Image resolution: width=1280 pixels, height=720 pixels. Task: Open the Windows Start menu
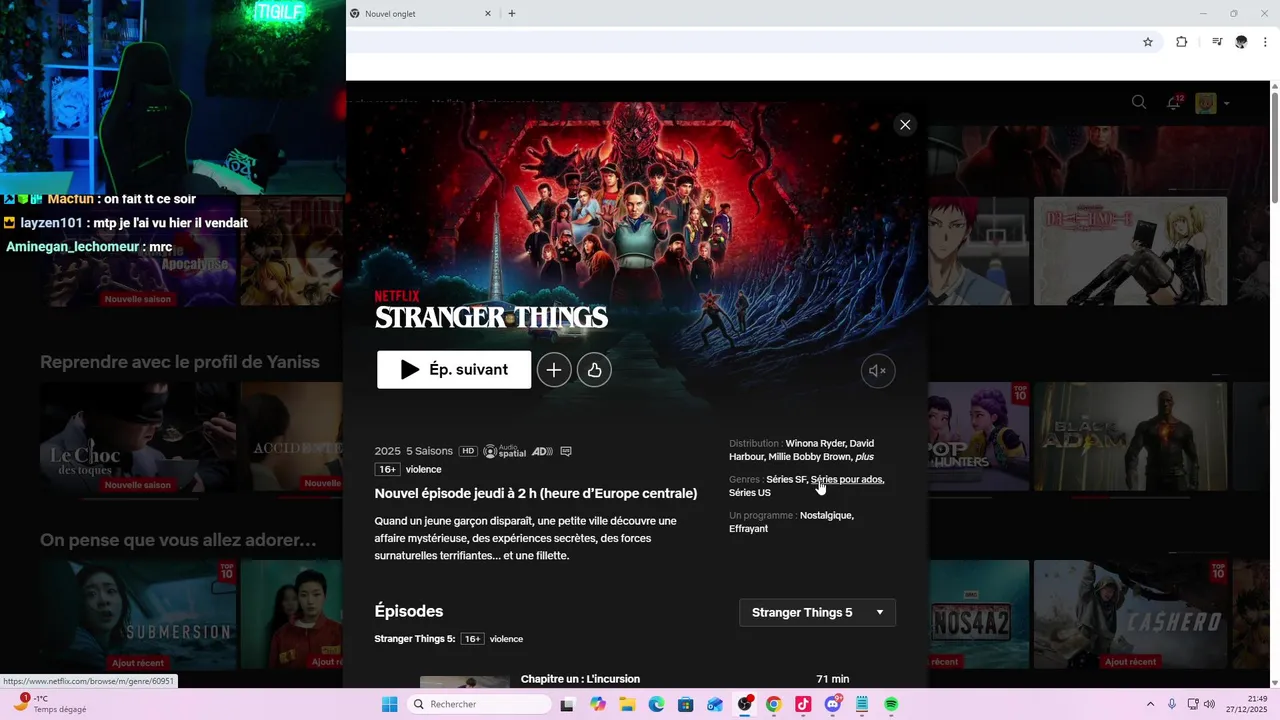click(389, 705)
